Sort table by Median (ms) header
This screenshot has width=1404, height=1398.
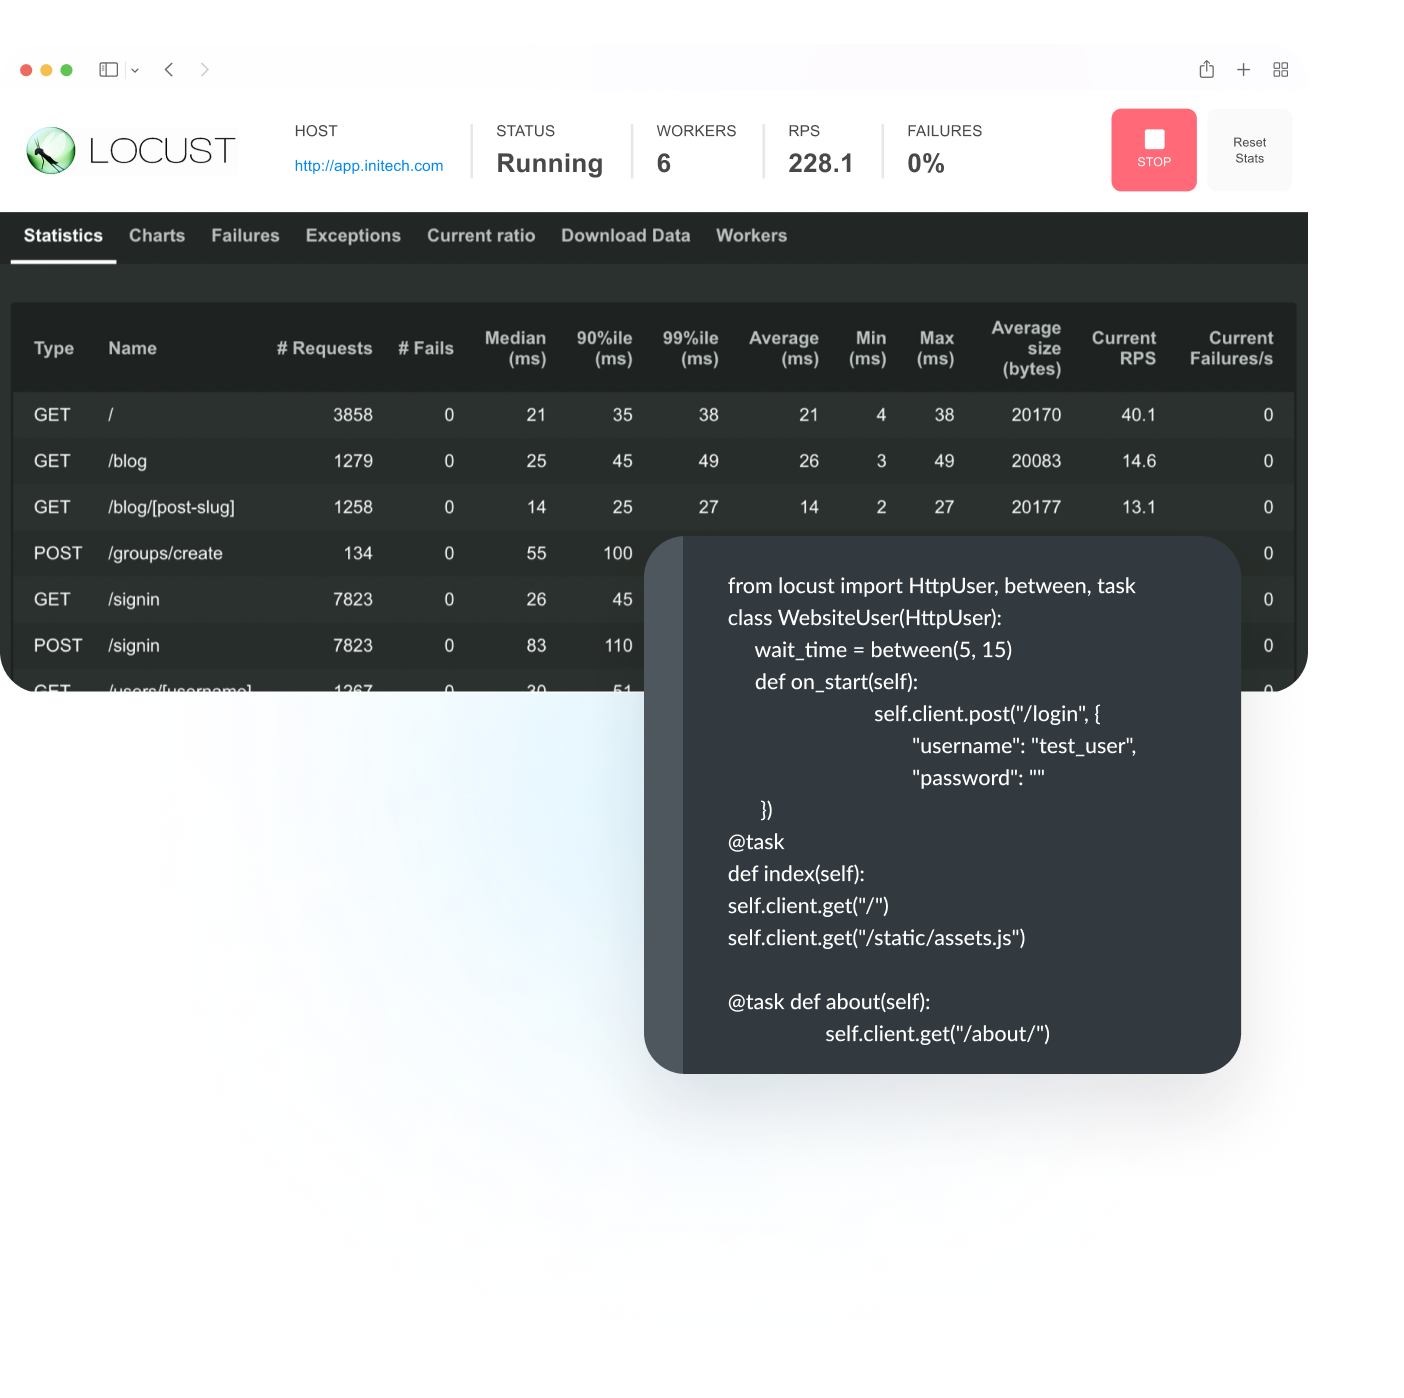(515, 349)
